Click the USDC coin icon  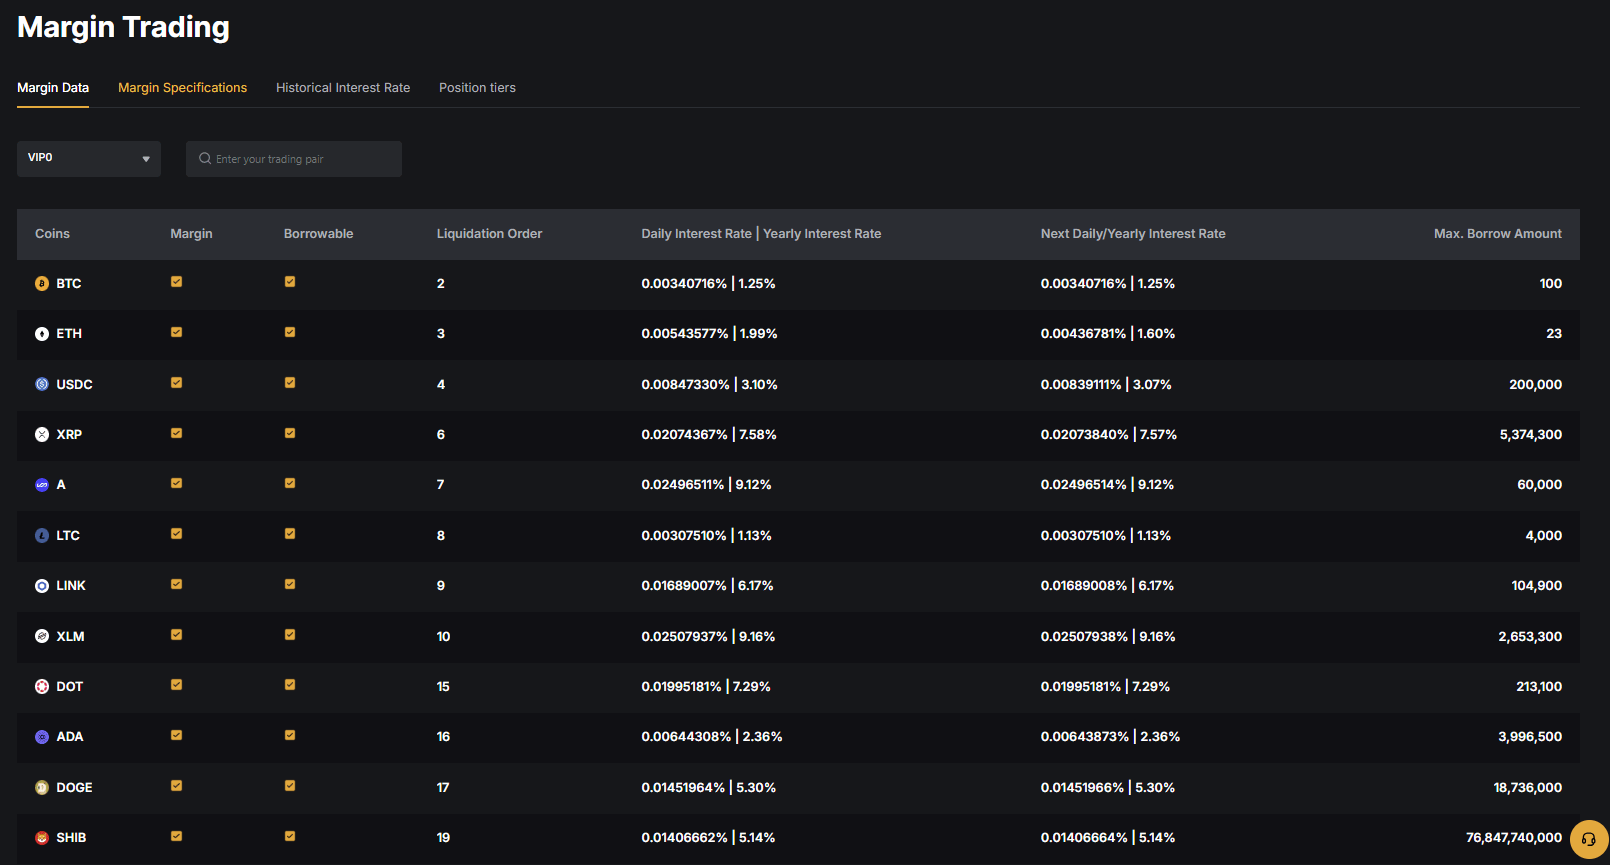pyautogui.click(x=42, y=384)
